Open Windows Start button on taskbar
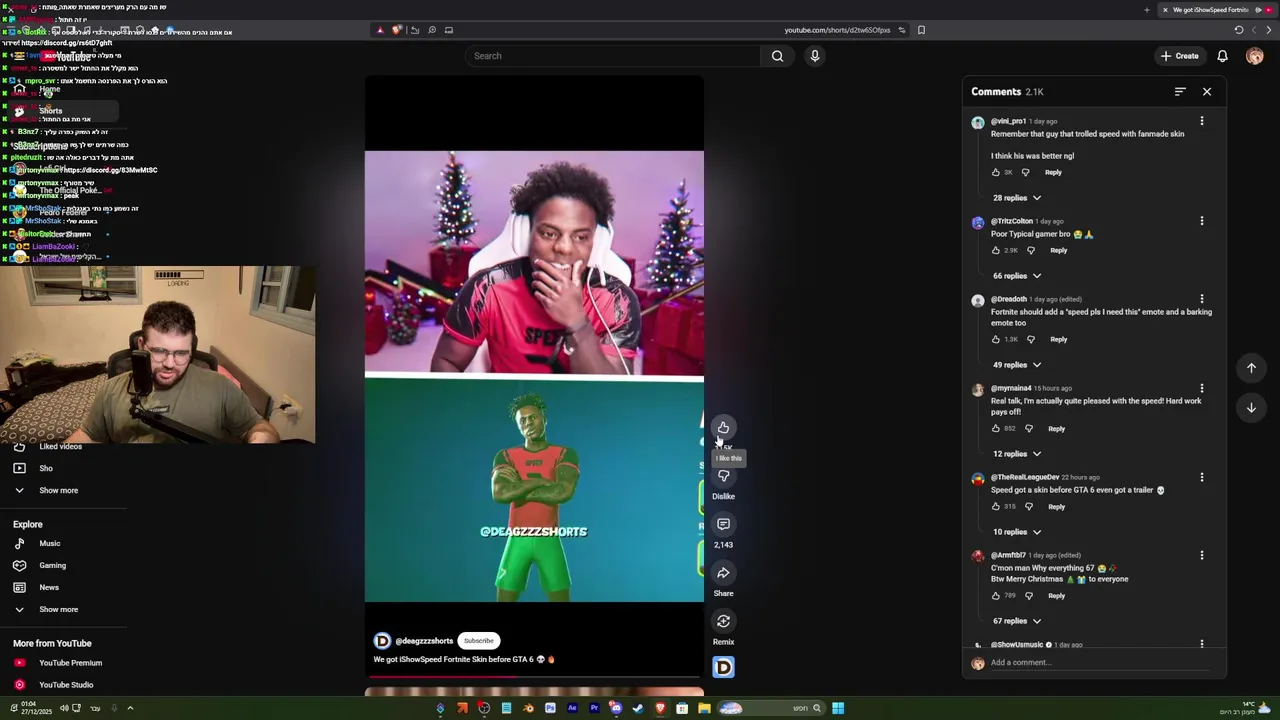This screenshot has height=720, width=1280. 838,708
